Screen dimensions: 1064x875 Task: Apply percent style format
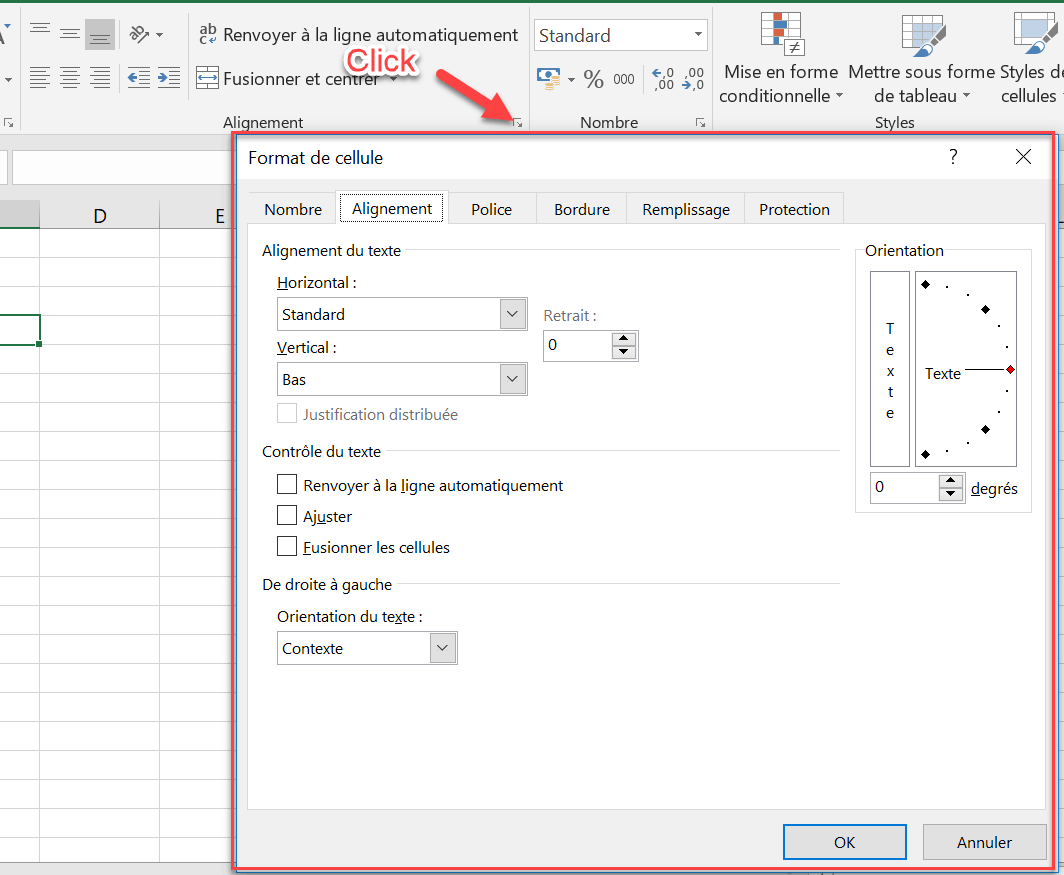click(594, 79)
